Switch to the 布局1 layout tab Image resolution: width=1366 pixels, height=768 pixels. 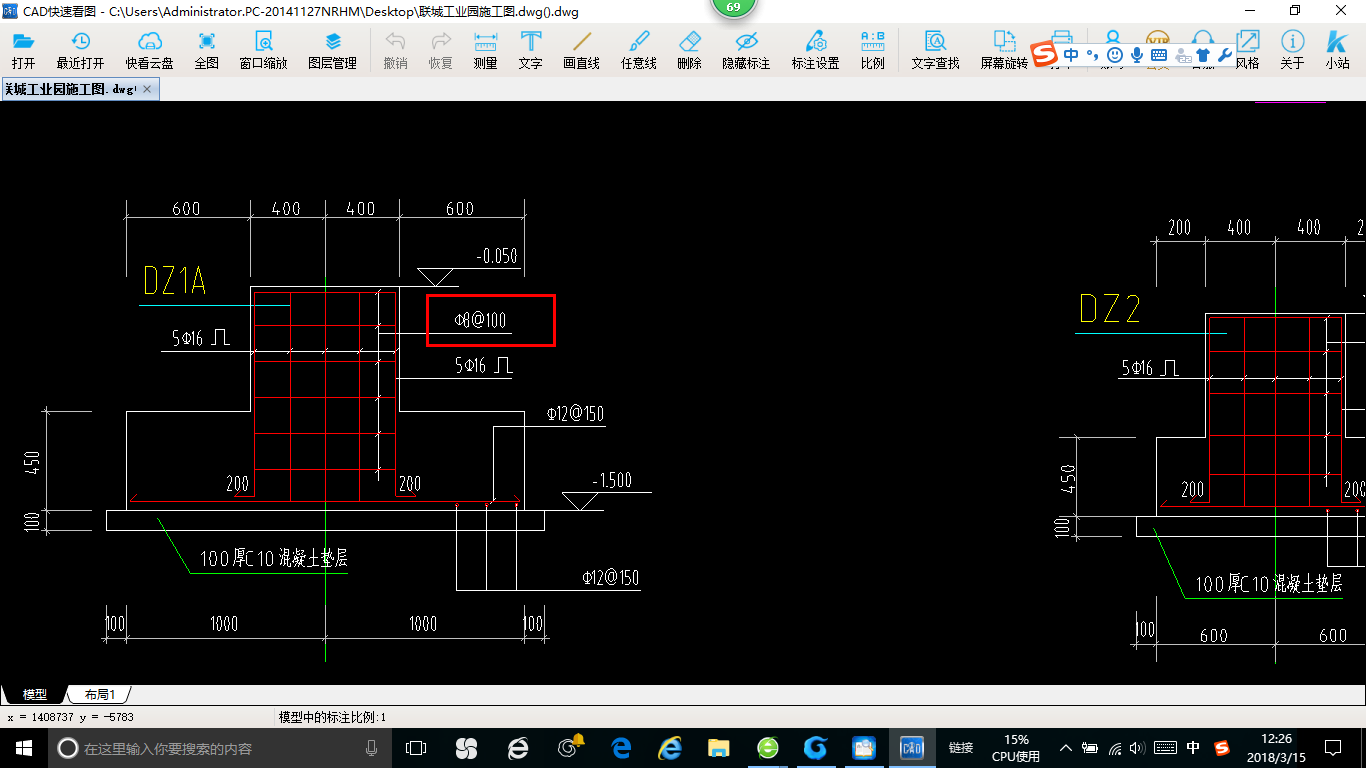pos(99,694)
